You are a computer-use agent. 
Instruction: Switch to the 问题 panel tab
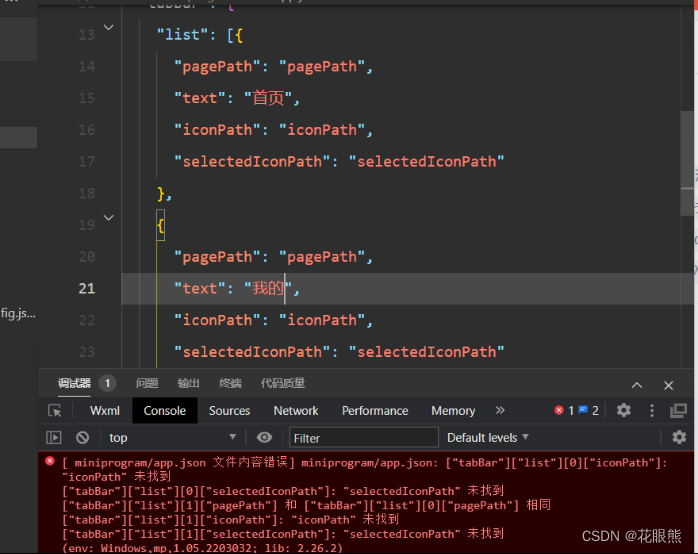(147, 383)
